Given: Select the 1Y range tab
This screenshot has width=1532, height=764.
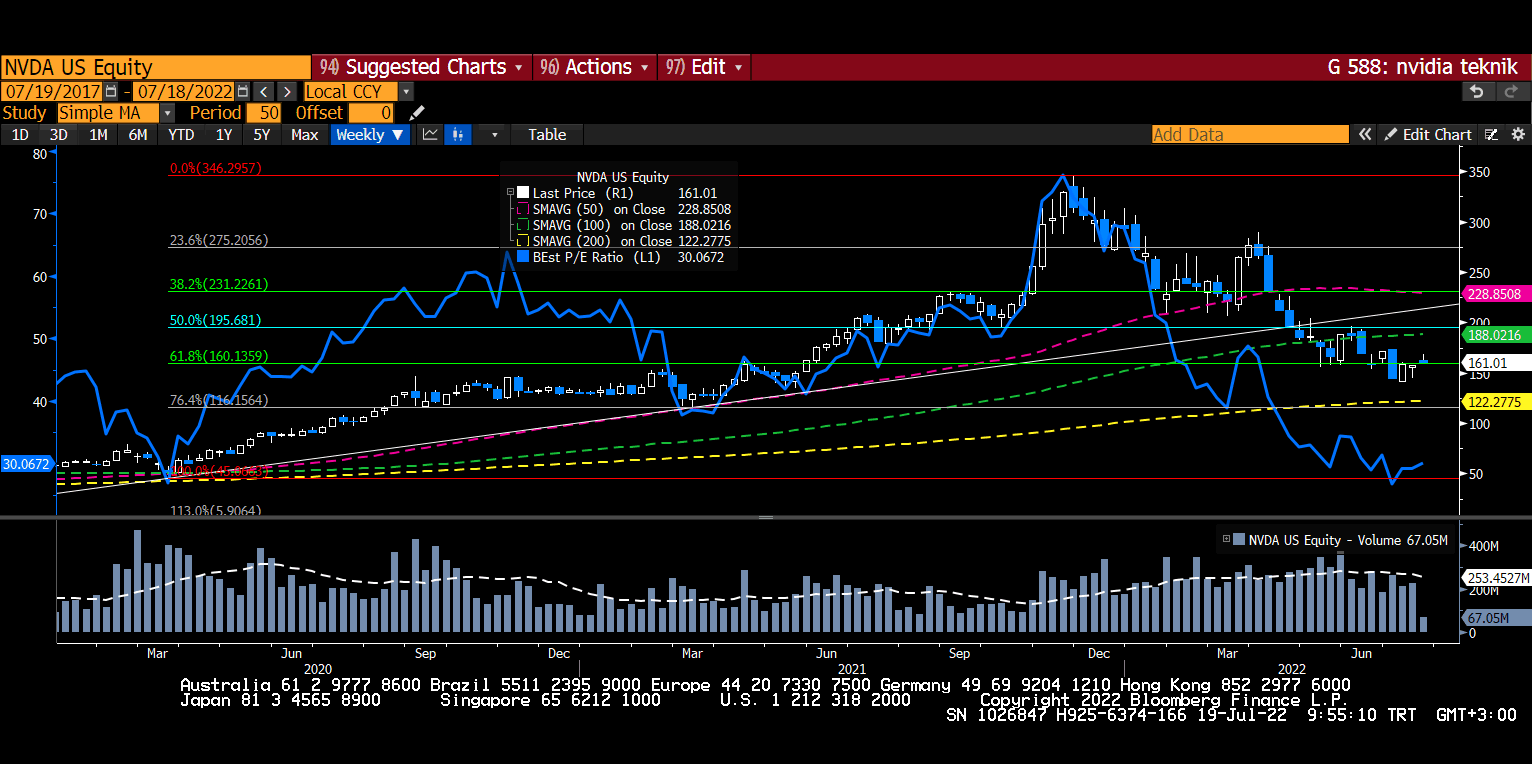Looking at the screenshot, I should pyautogui.click(x=224, y=134).
